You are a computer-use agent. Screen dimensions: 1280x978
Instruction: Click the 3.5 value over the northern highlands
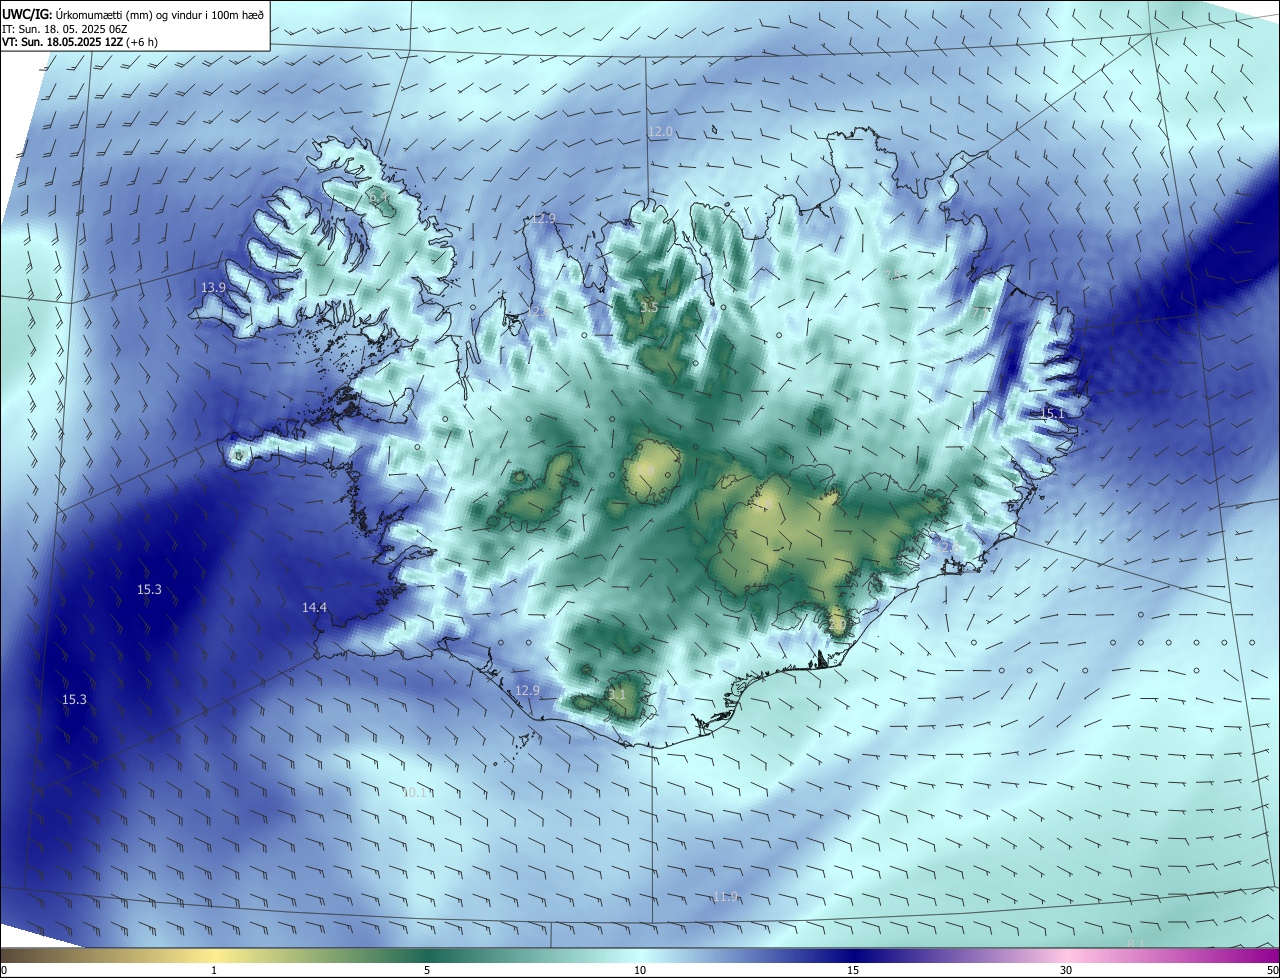[x=649, y=308]
